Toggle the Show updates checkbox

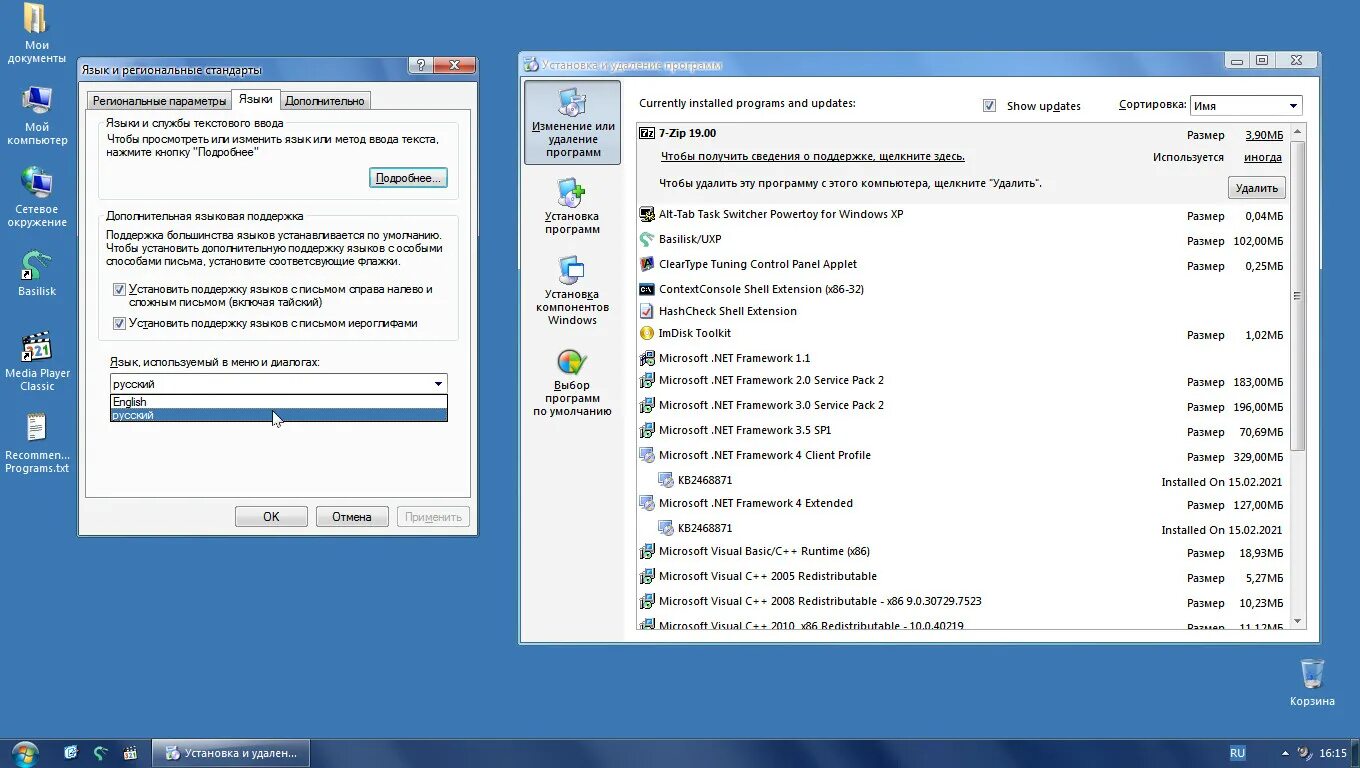click(x=989, y=105)
